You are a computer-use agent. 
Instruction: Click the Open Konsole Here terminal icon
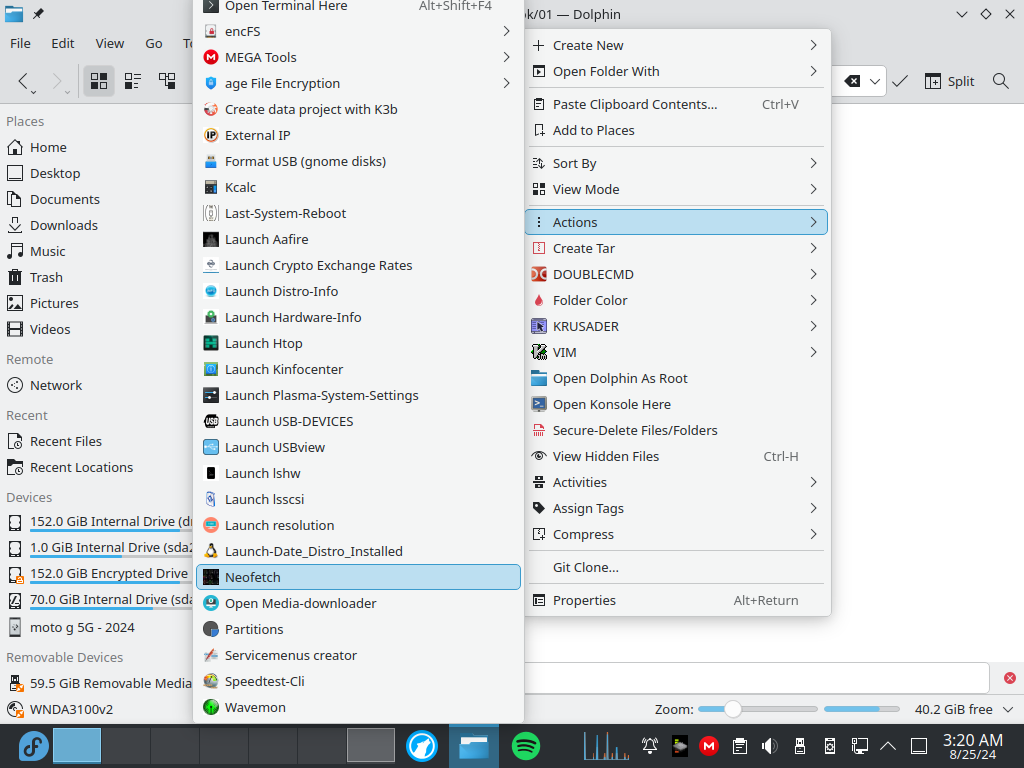pyautogui.click(x=539, y=404)
